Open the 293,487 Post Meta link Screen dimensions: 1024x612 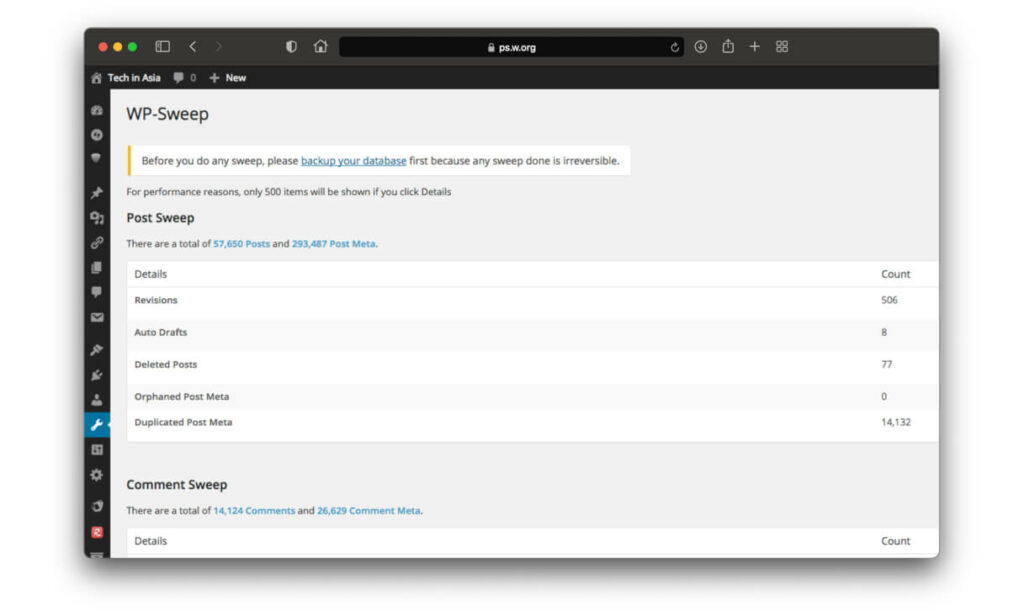click(x=333, y=244)
